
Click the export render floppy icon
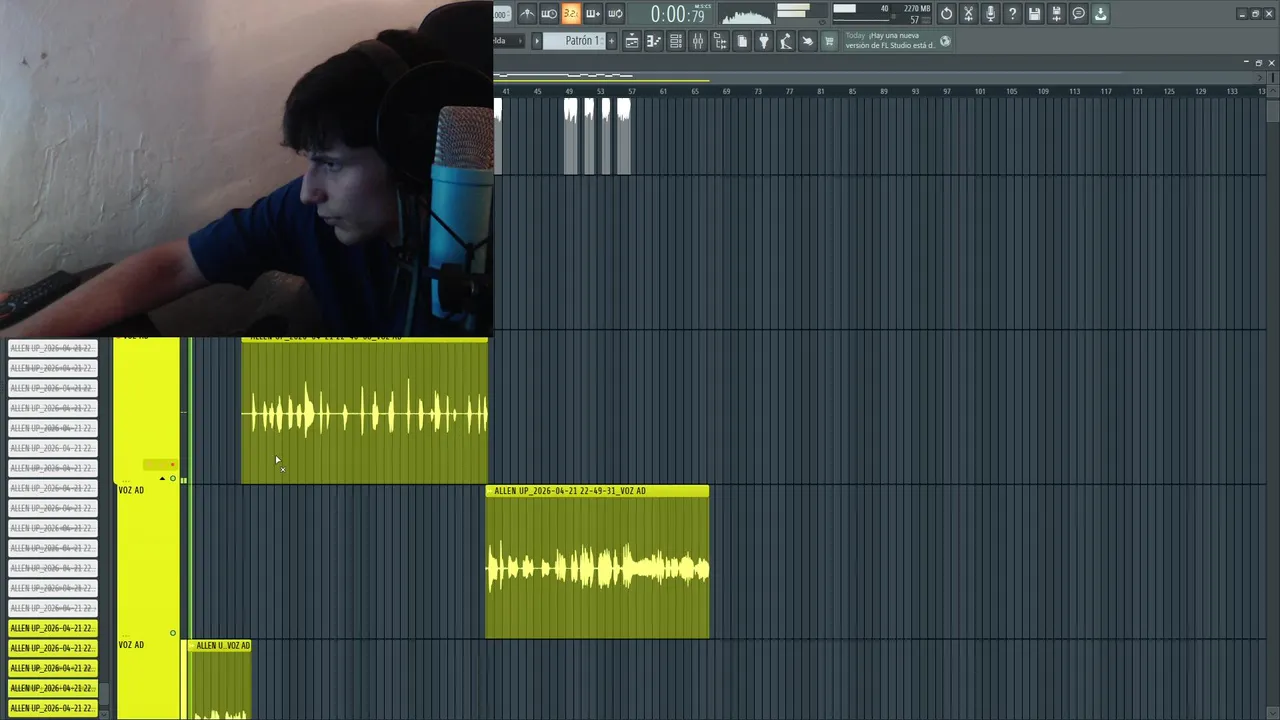(x=1056, y=14)
